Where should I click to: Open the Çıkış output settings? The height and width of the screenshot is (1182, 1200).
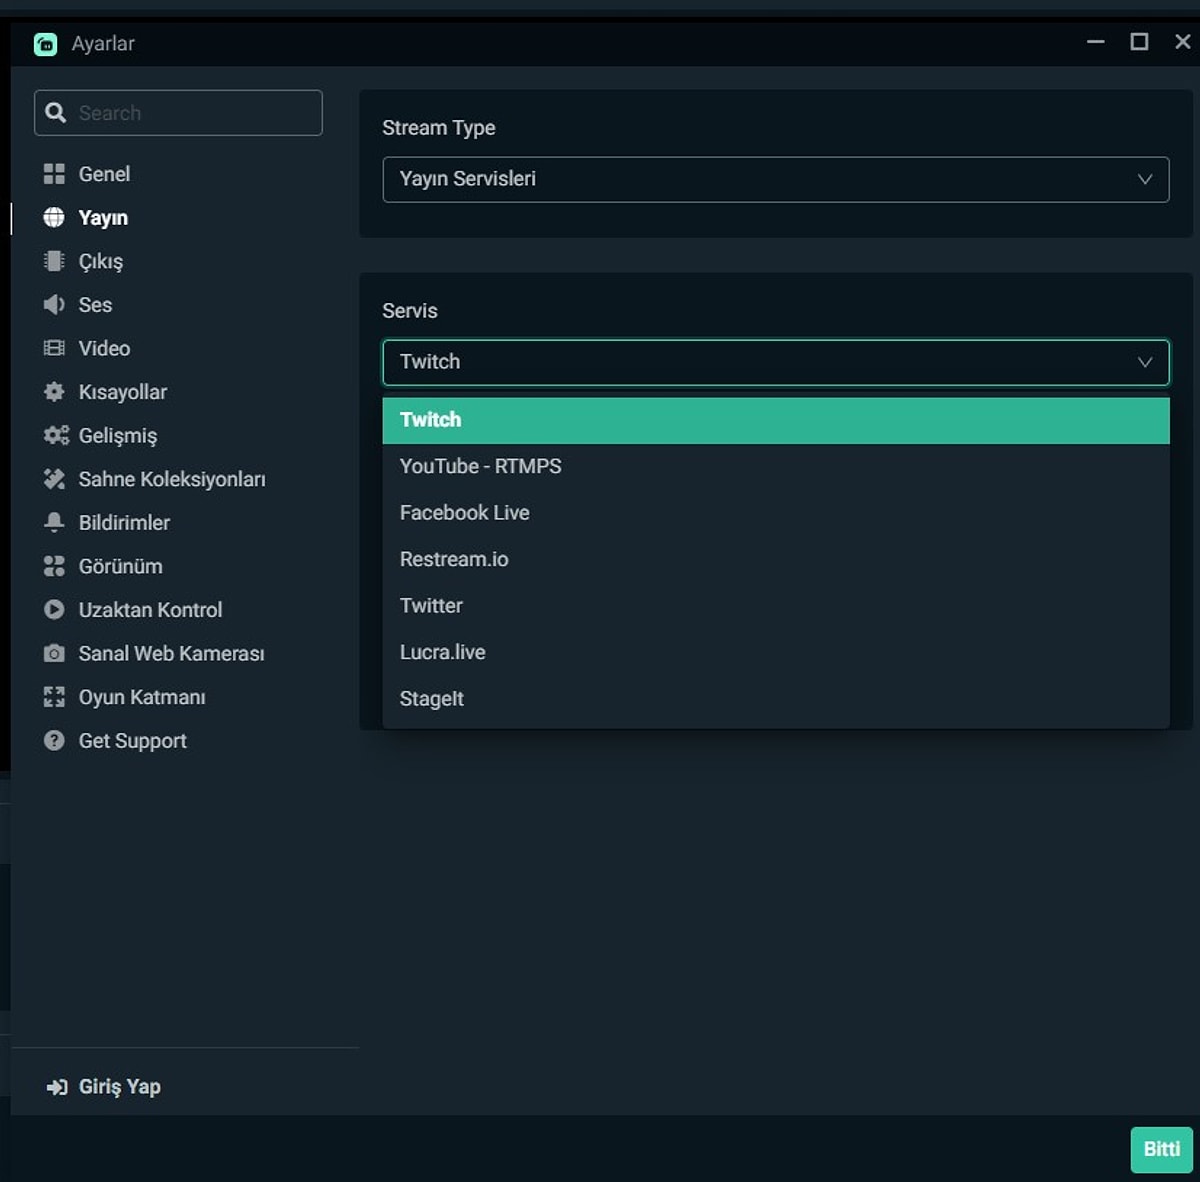point(101,260)
